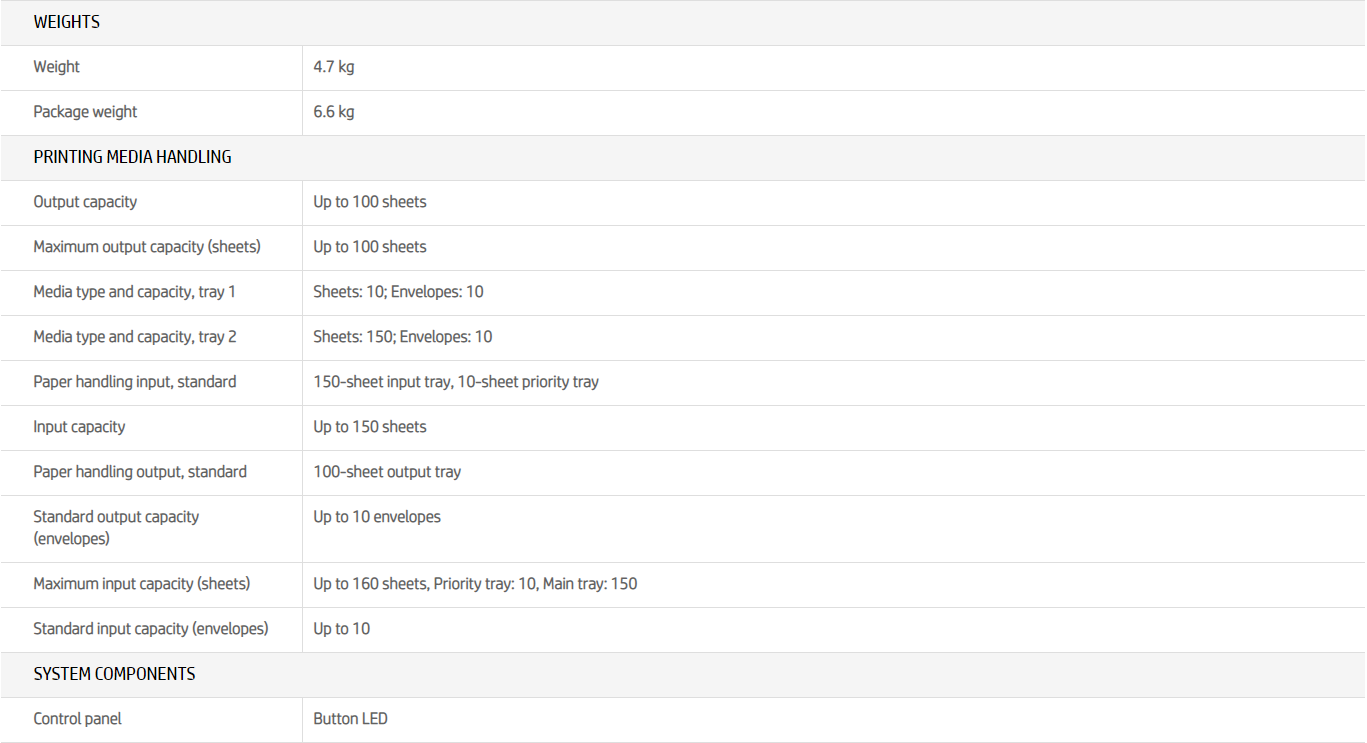The height and width of the screenshot is (743, 1367).
Task: Click the 'Up to 150 sheets' value
Action: point(370,427)
